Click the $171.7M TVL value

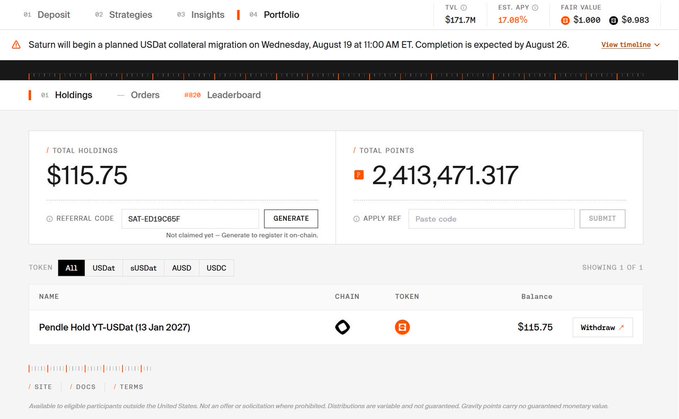pos(460,20)
